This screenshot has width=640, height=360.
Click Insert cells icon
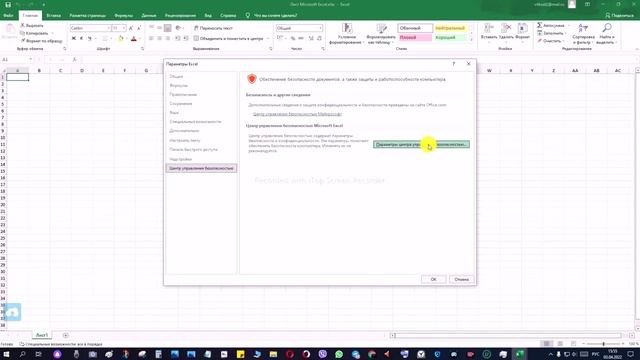coord(489,28)
